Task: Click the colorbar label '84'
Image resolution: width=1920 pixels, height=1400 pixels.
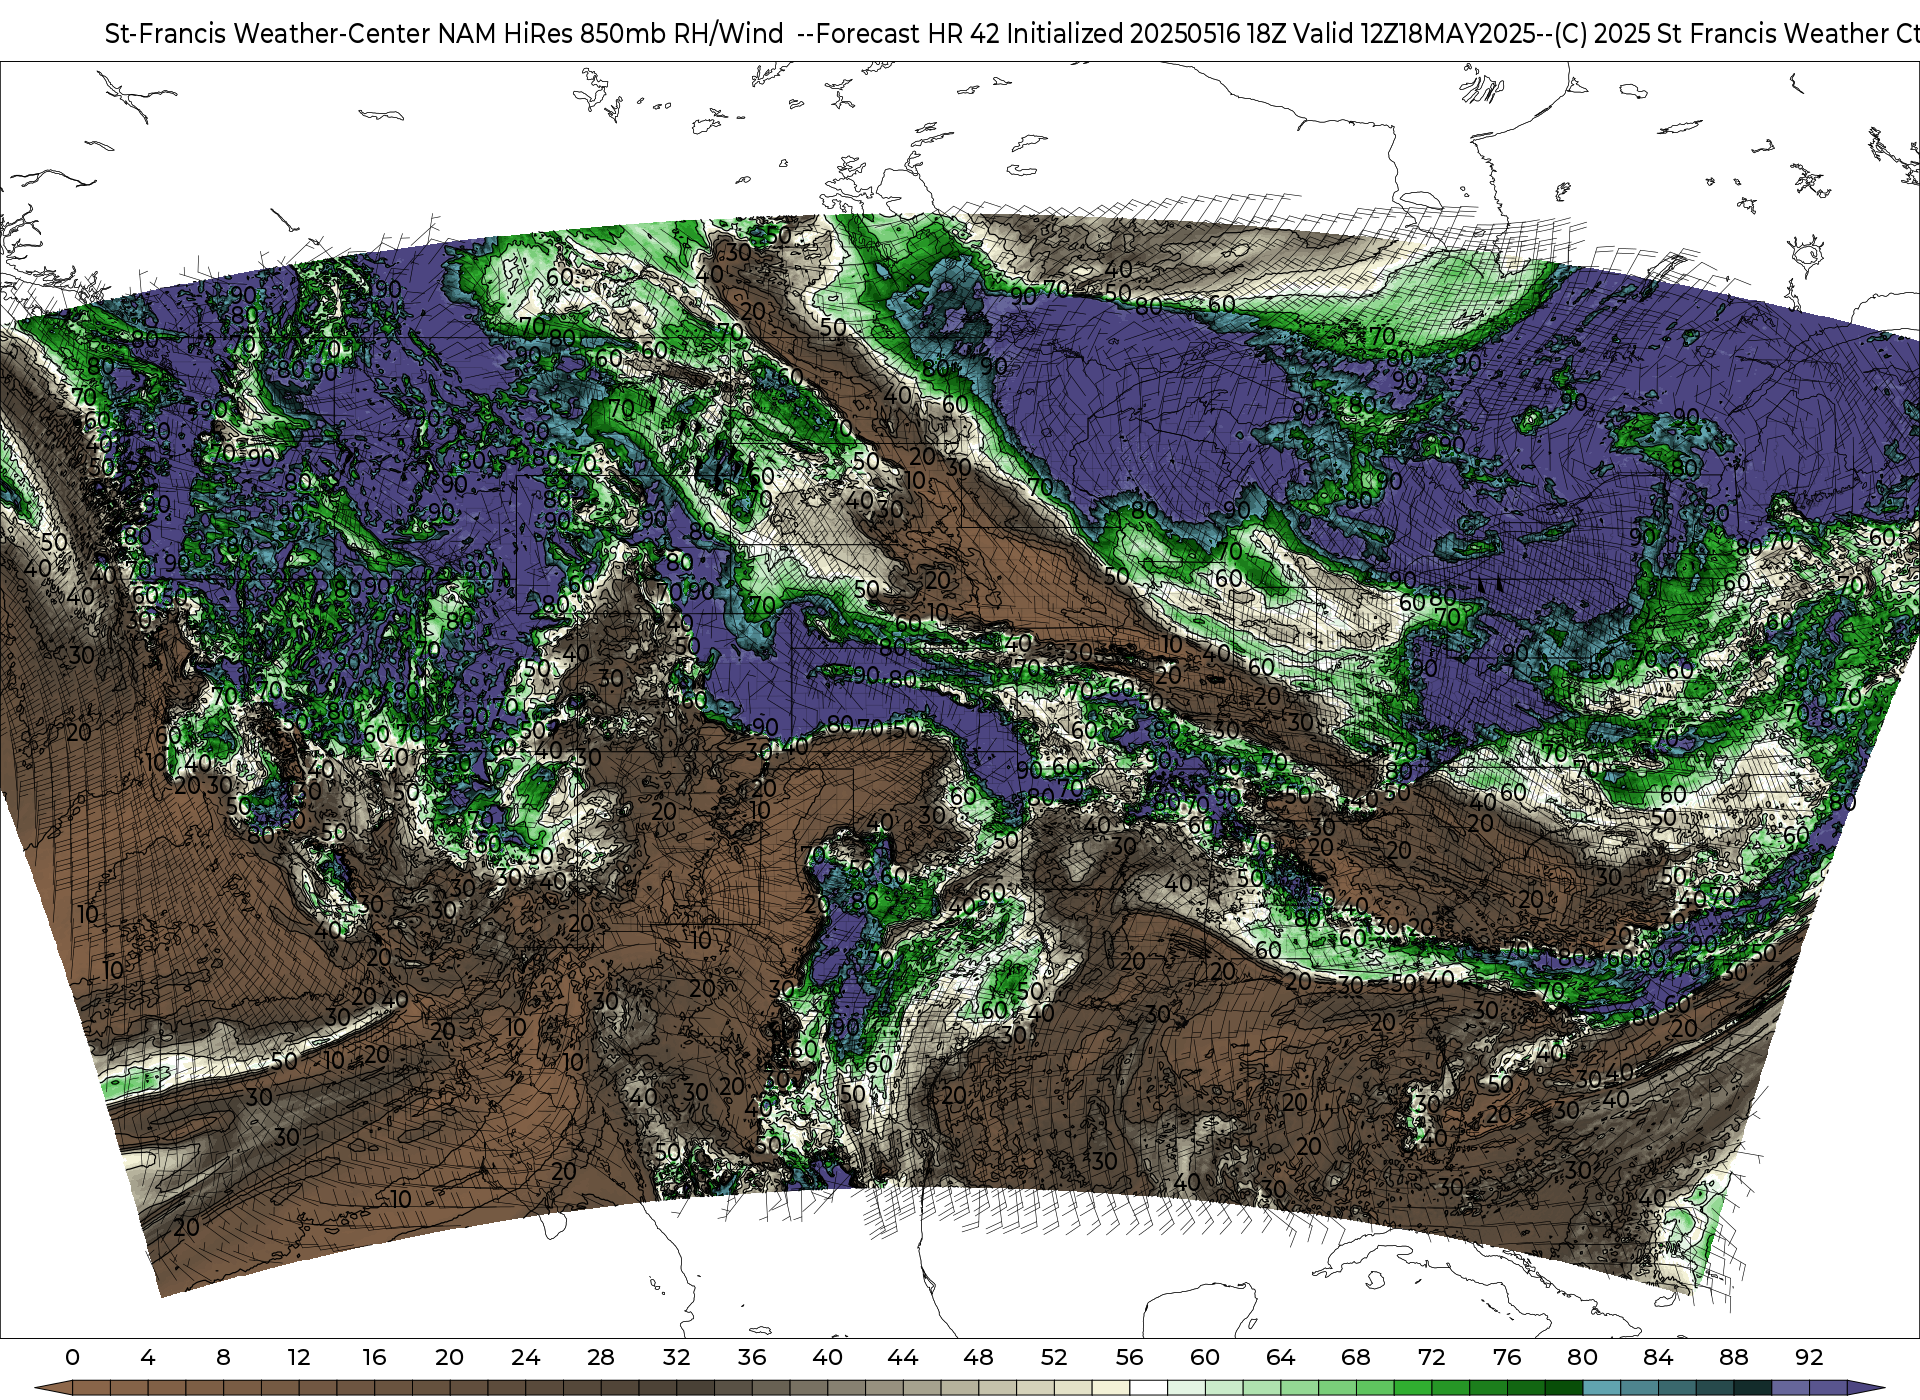Action: click(x=1658, y=1357)
